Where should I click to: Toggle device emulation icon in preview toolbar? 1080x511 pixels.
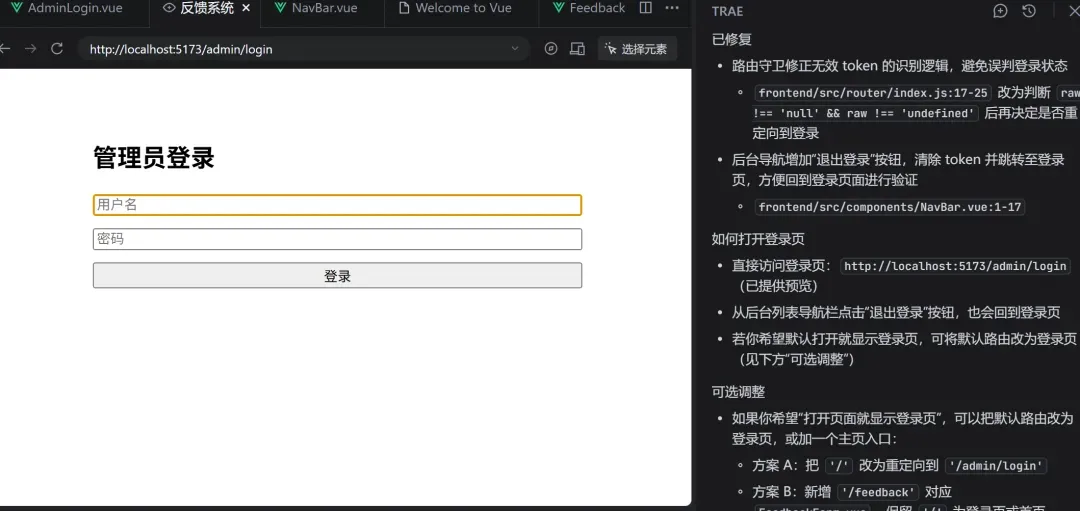pos(577,49)
